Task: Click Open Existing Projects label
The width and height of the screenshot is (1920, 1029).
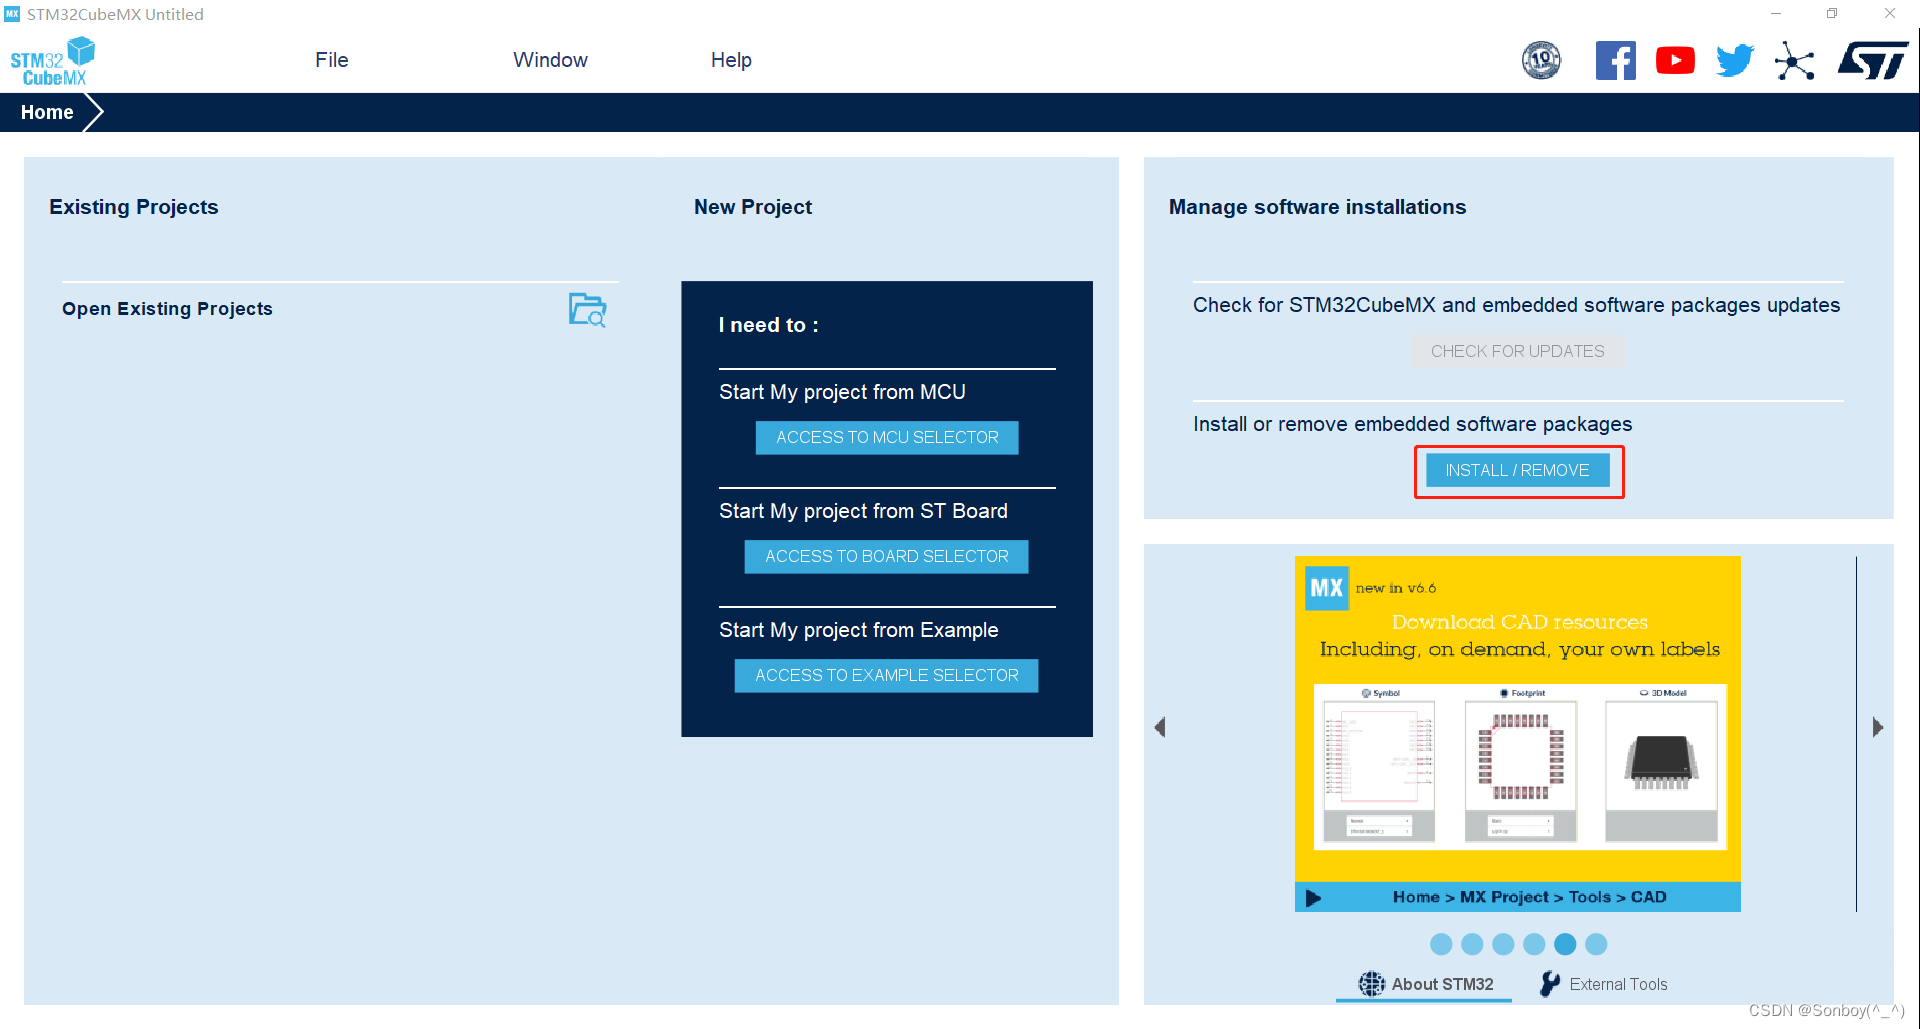Action: click(167, 309)
